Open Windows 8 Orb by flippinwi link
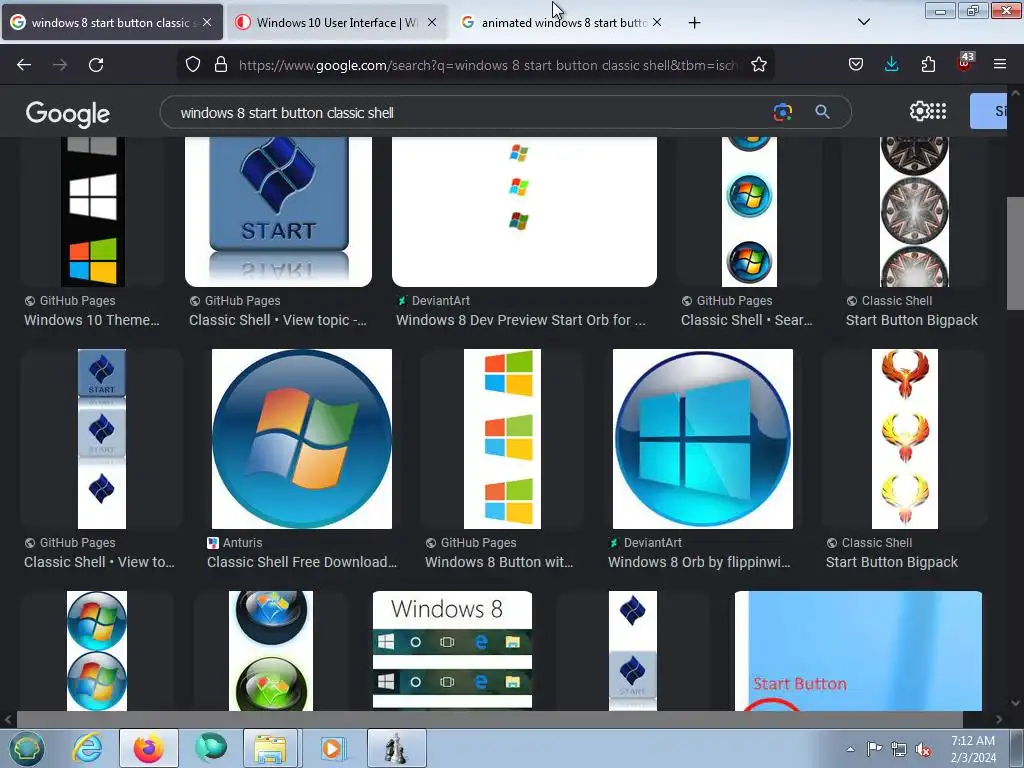1024x768 pixels. click(x=699, y=562)
